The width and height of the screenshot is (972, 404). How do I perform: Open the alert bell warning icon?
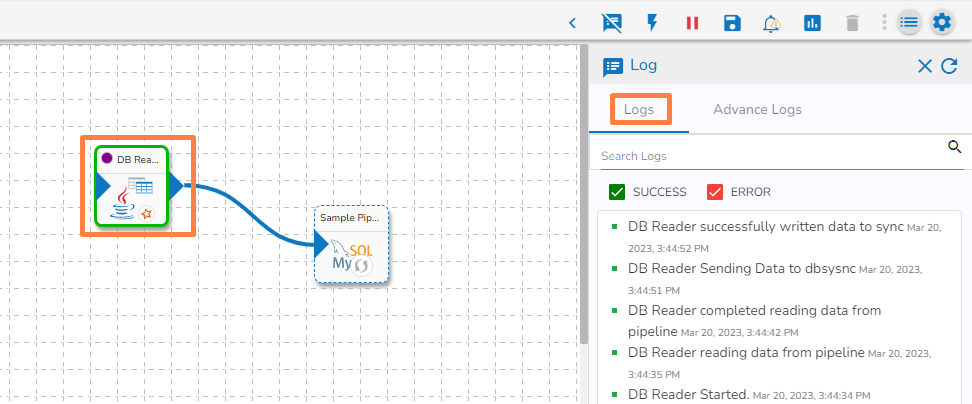click(772, 24)
